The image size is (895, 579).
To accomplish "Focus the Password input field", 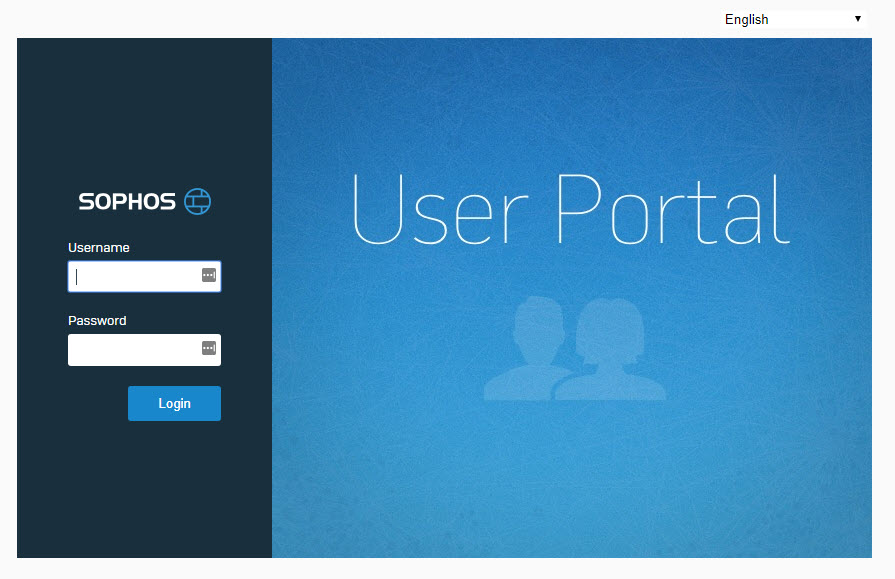I will (144, 349).
